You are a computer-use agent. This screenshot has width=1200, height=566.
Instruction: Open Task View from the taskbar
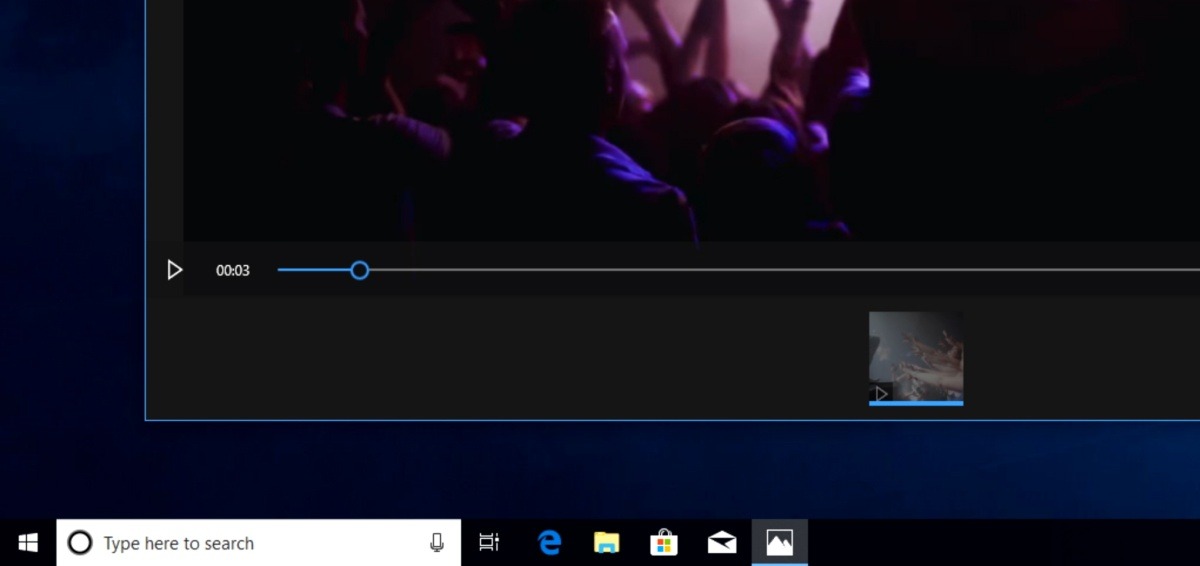click(x=489, y=543)
